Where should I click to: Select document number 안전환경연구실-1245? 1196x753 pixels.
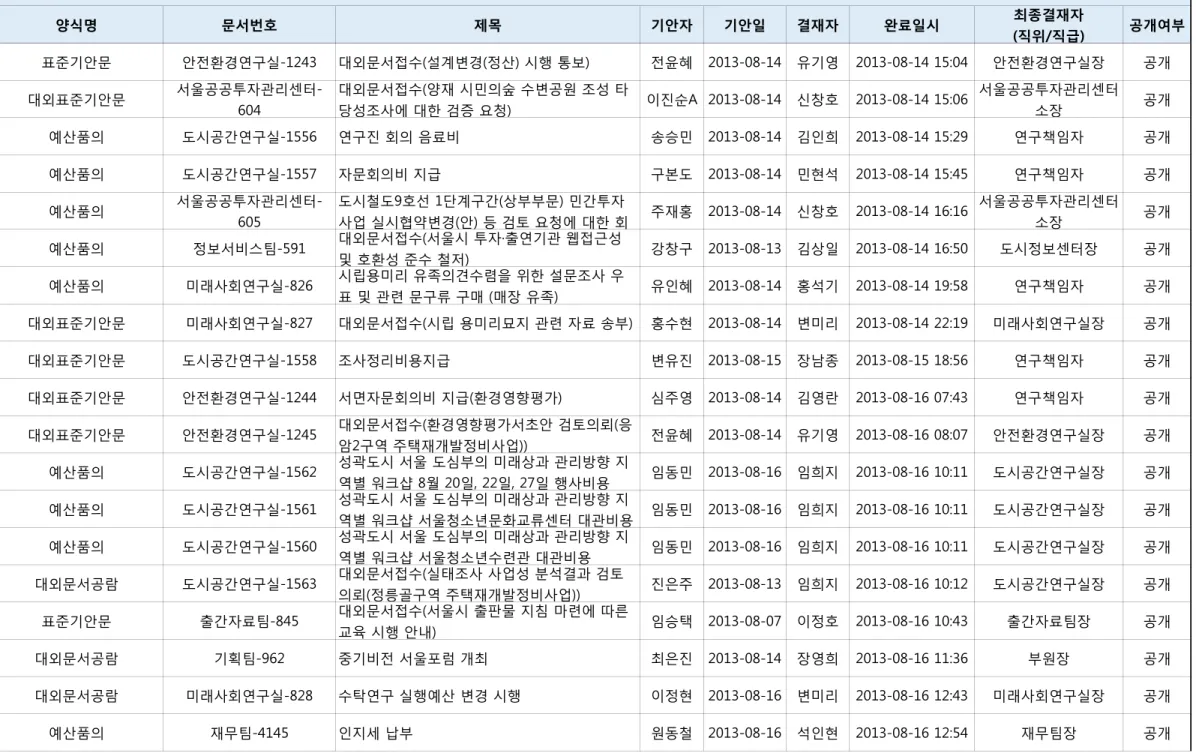[249, 436]
